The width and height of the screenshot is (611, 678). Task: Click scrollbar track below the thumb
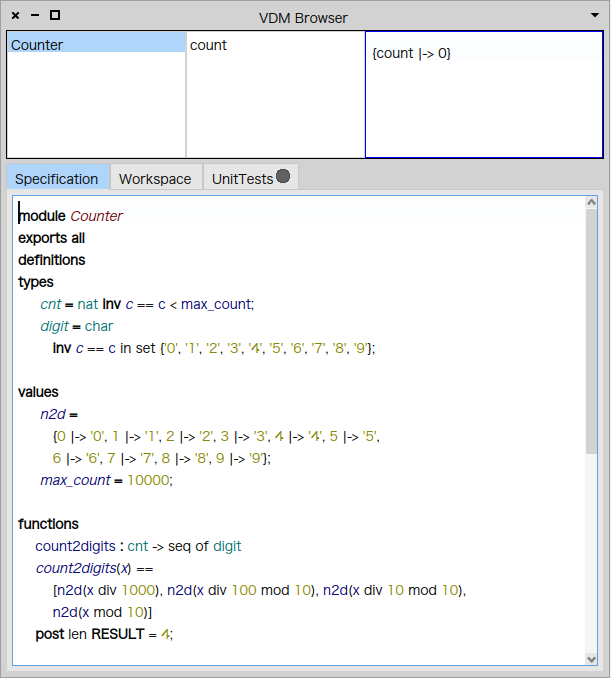click(592, 550)
